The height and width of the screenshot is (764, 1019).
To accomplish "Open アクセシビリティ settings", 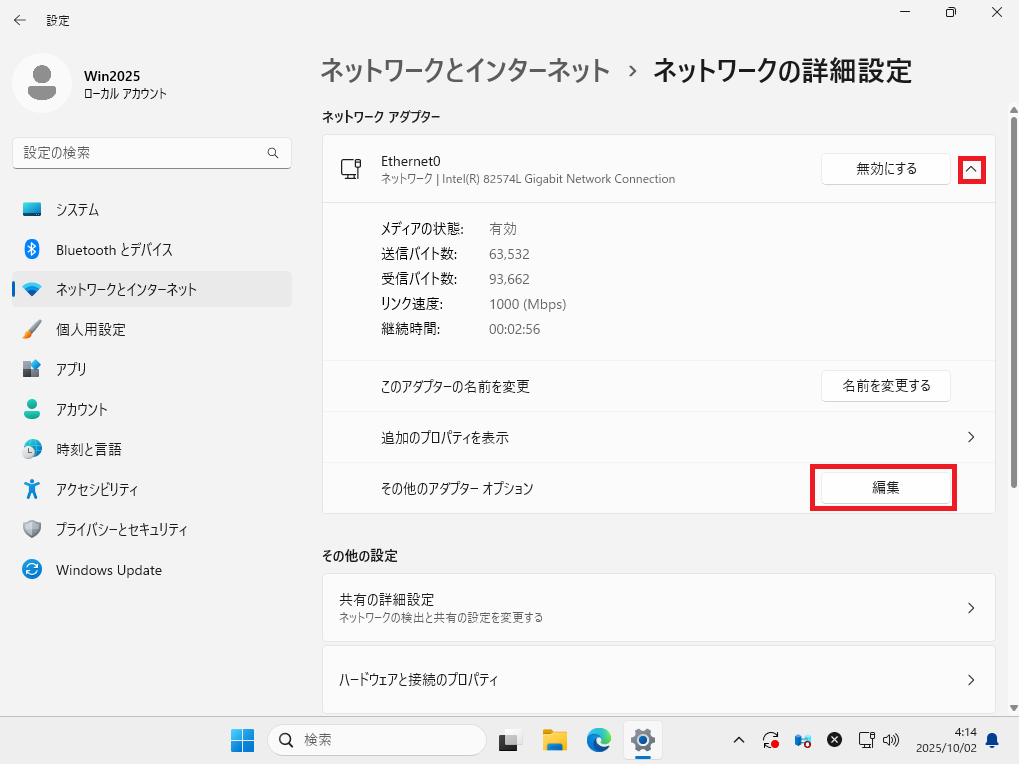I will (97, 490).
